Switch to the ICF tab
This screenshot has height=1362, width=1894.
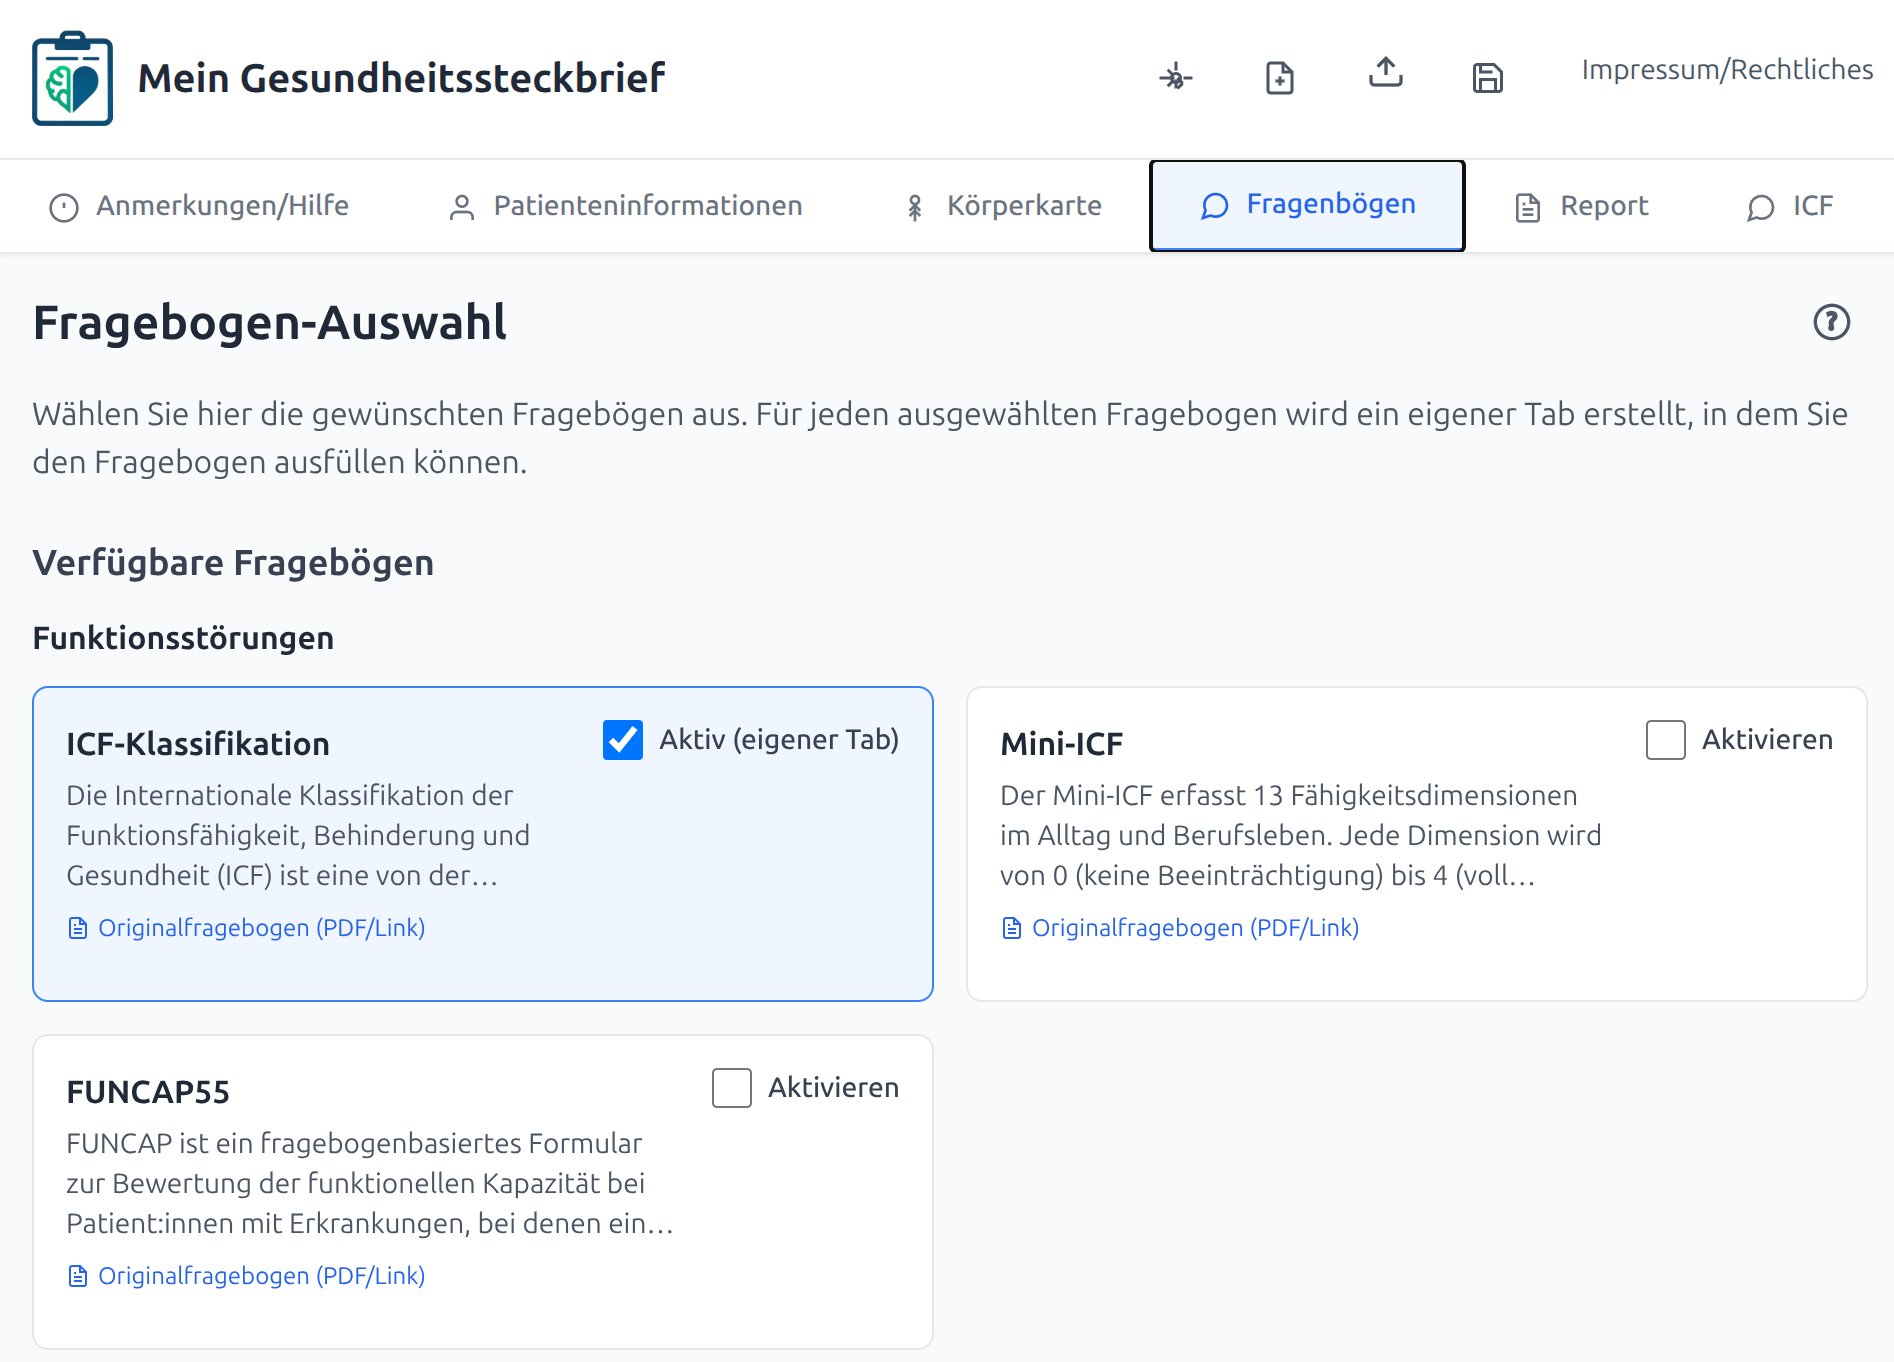[x=1790, y=206]
